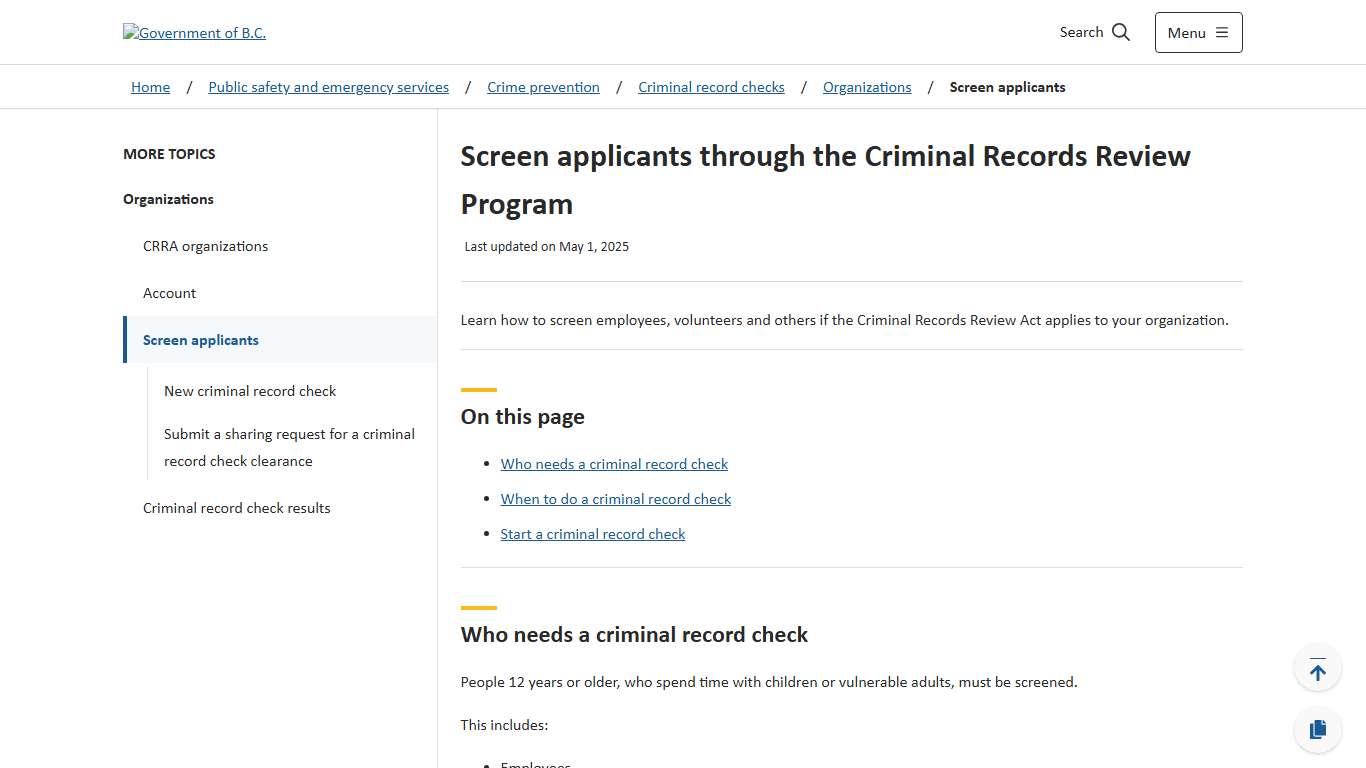
Task: Click the Organizations sidebar heading
Action: tap(168, 199)
